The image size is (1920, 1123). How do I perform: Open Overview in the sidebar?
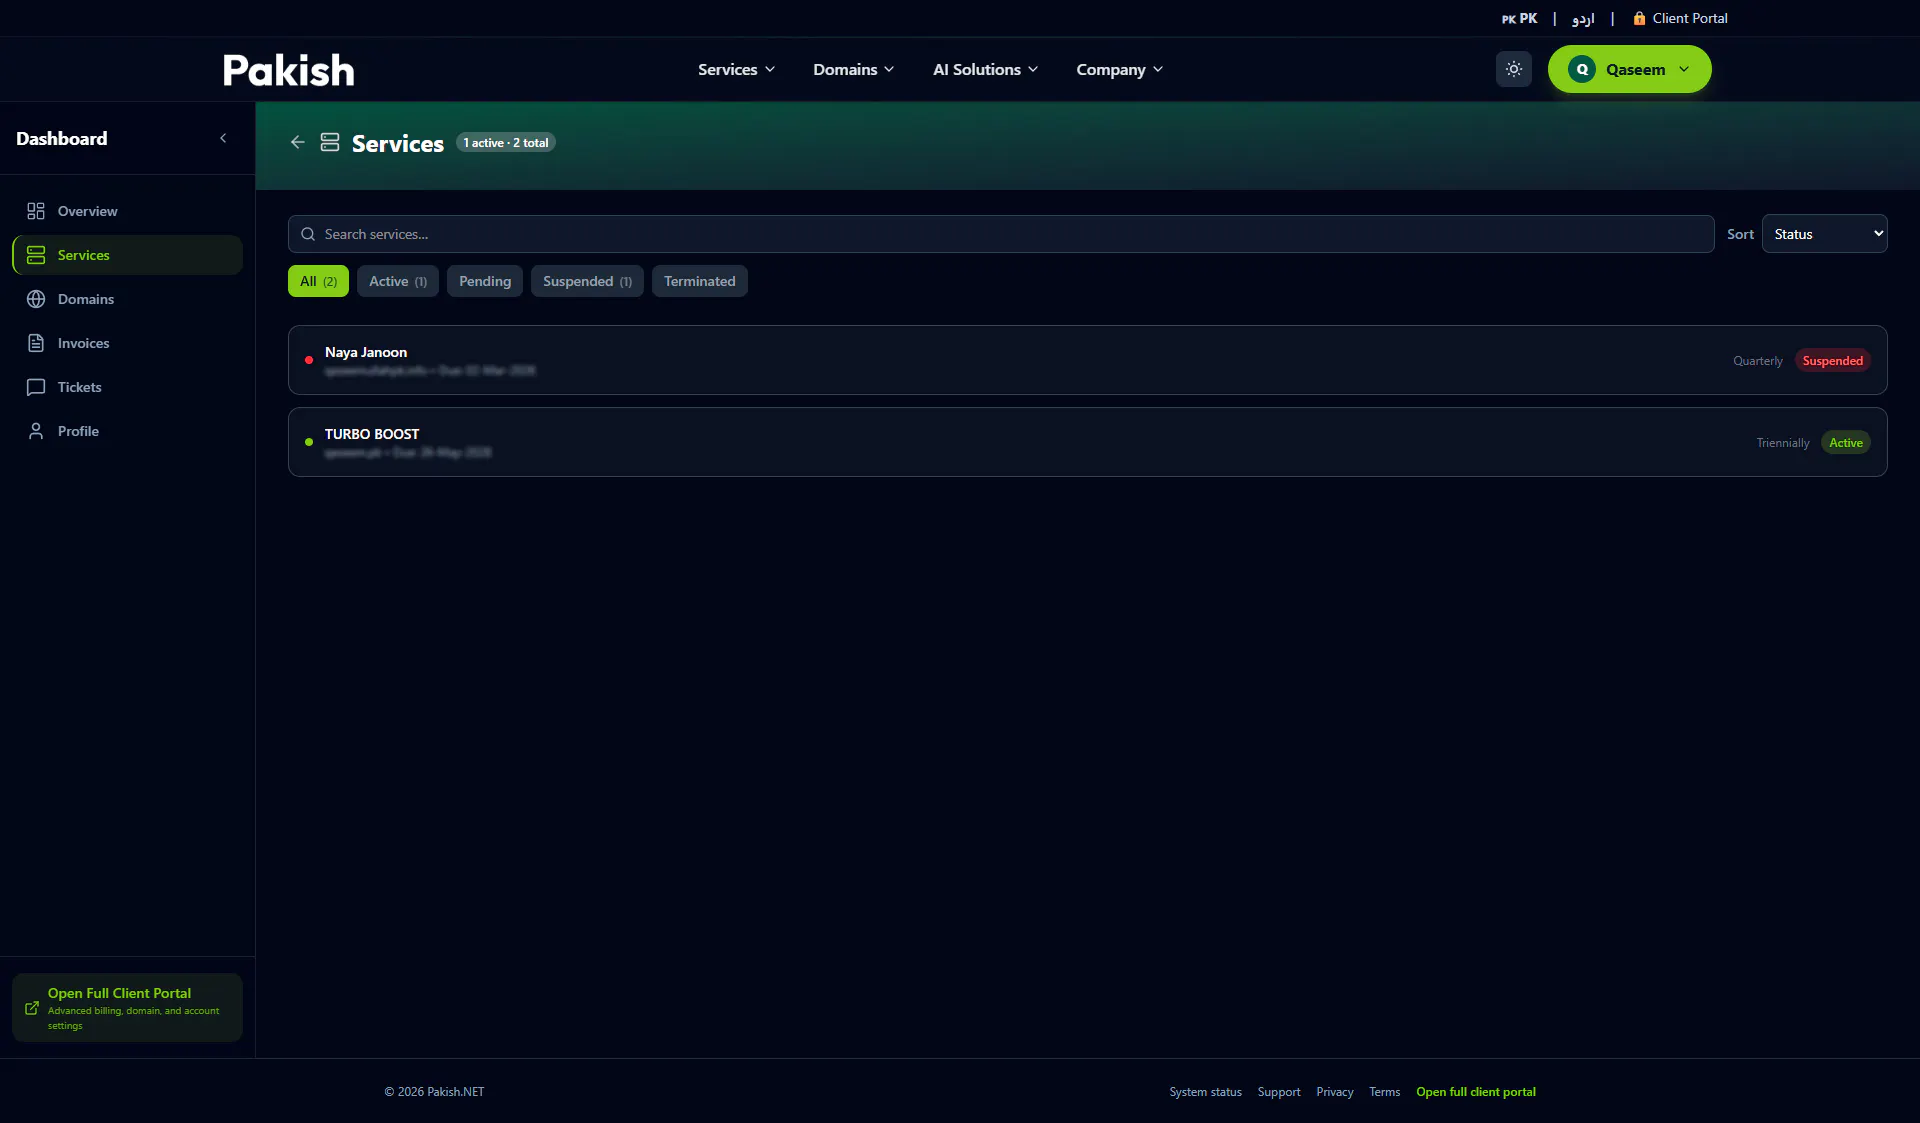[127, 211]
